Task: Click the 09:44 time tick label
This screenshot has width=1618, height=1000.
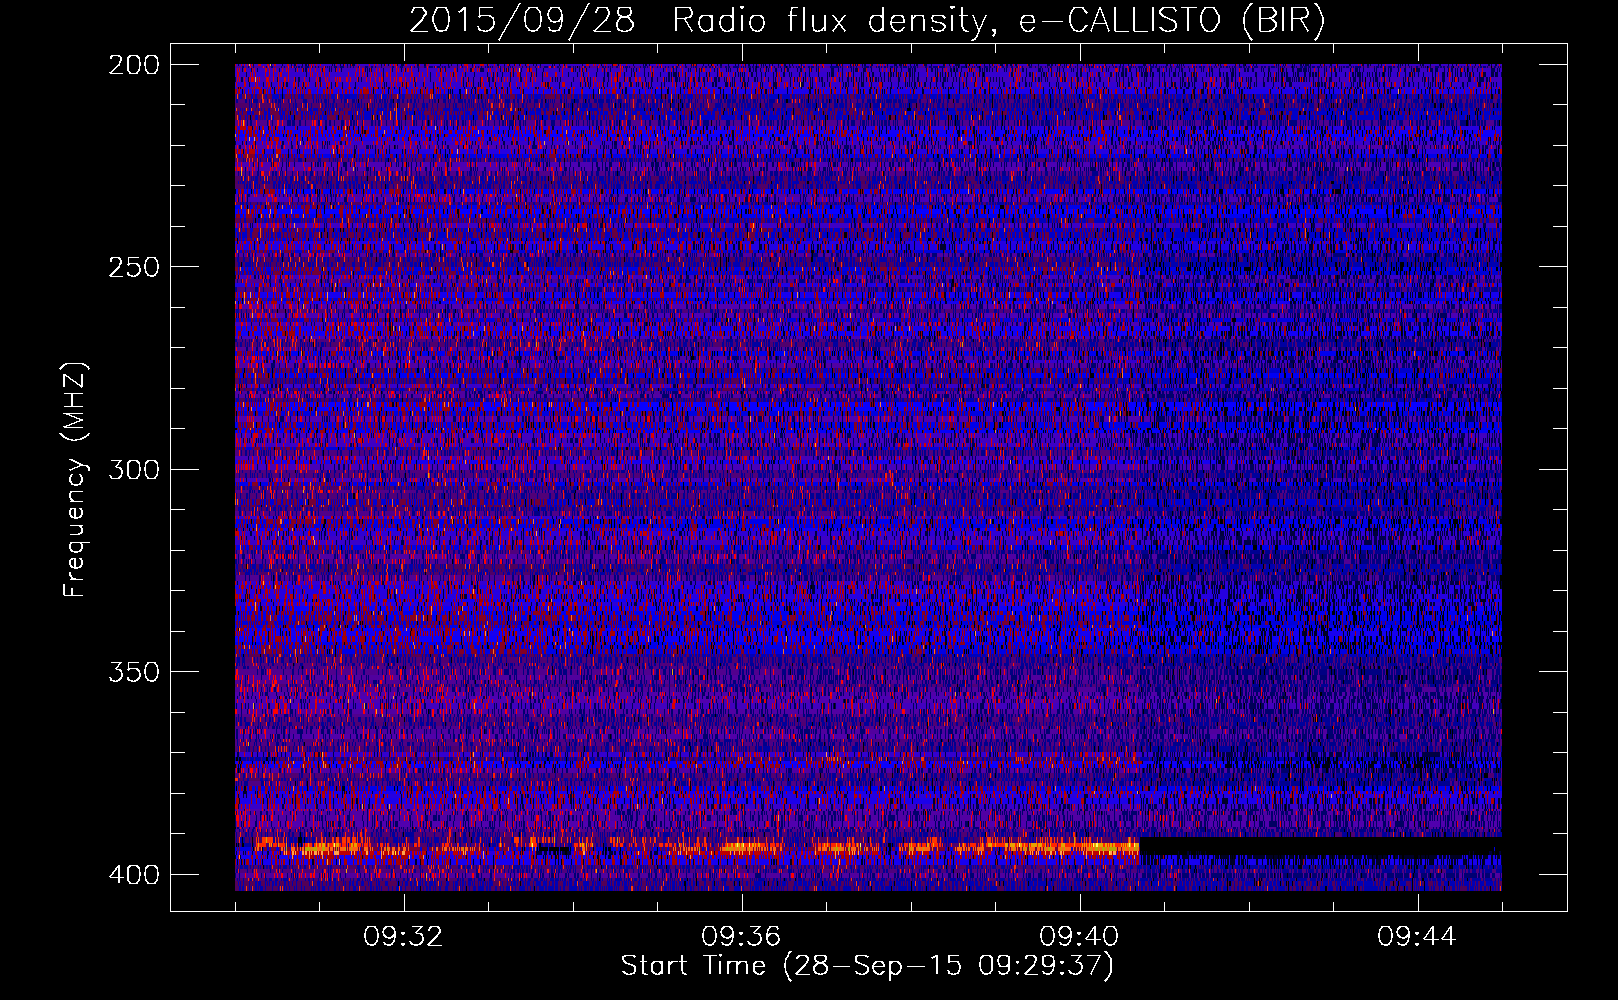Action: point(1418,937)
